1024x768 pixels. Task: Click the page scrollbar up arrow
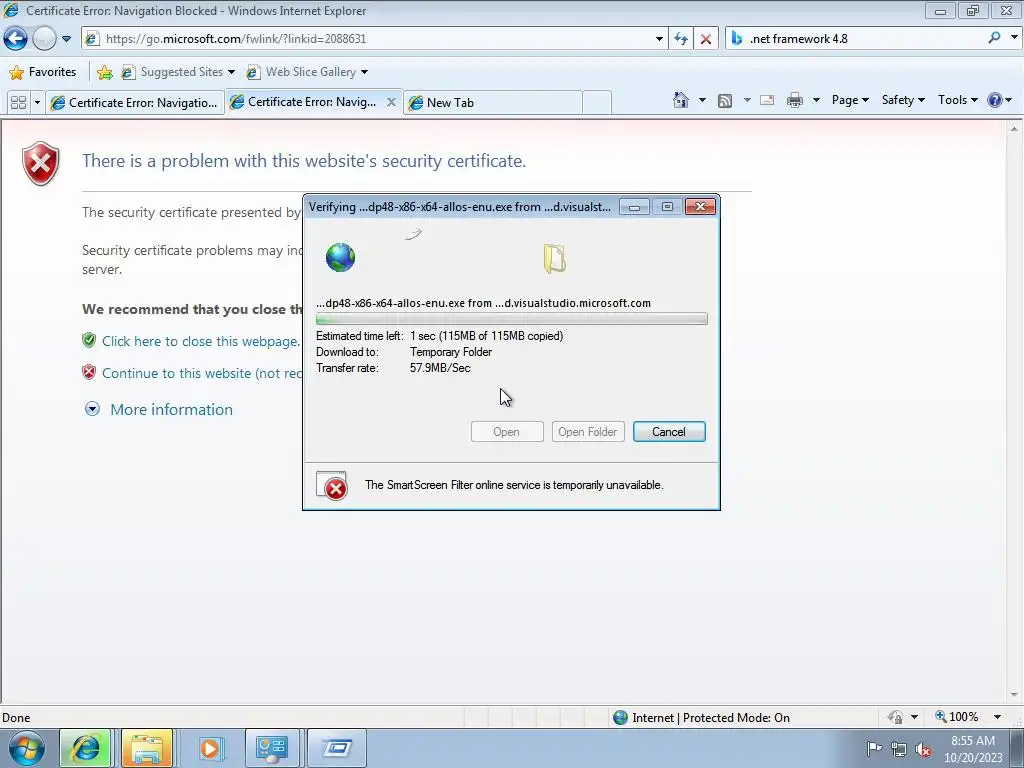(x=1014, y=129)
